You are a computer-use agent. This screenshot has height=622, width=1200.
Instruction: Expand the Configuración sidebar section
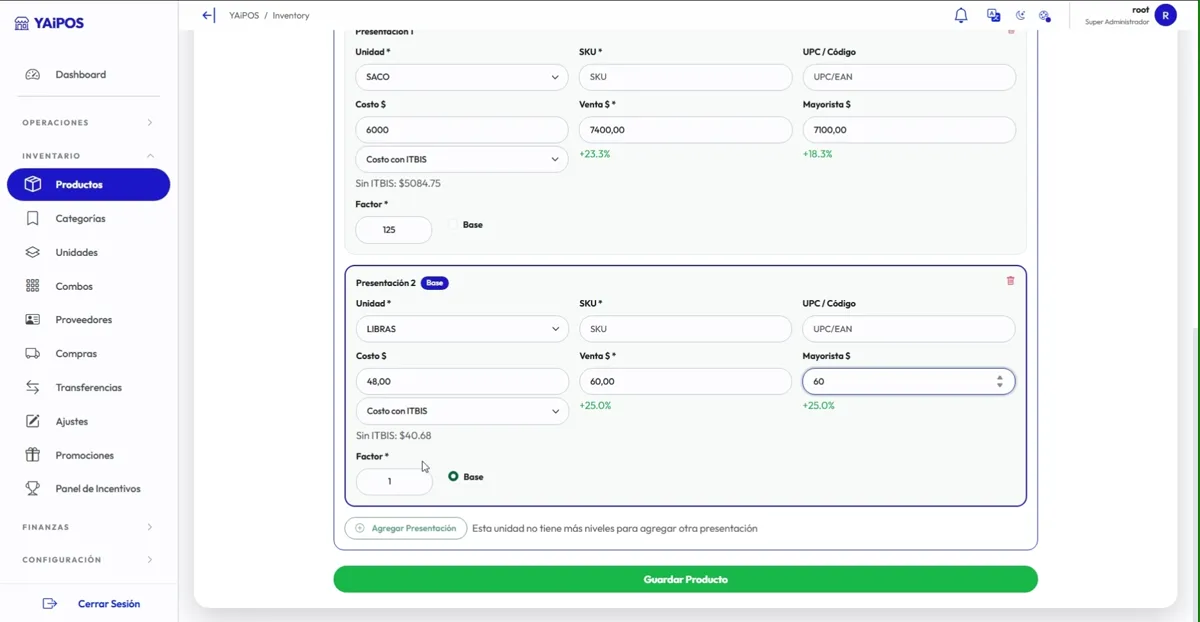pos(88,560)
